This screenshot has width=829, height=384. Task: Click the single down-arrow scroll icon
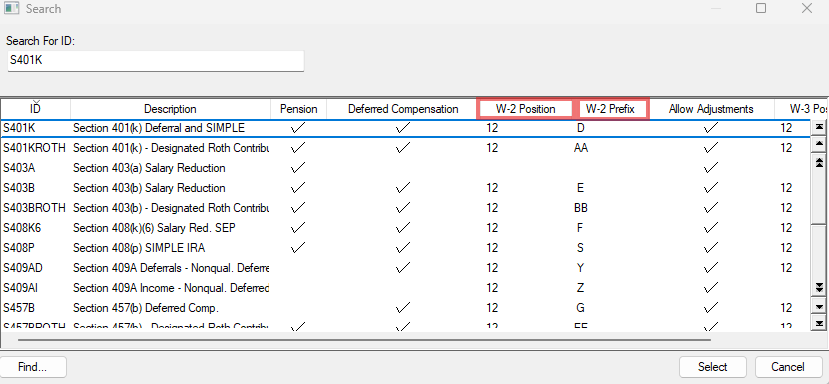(819, 306)
